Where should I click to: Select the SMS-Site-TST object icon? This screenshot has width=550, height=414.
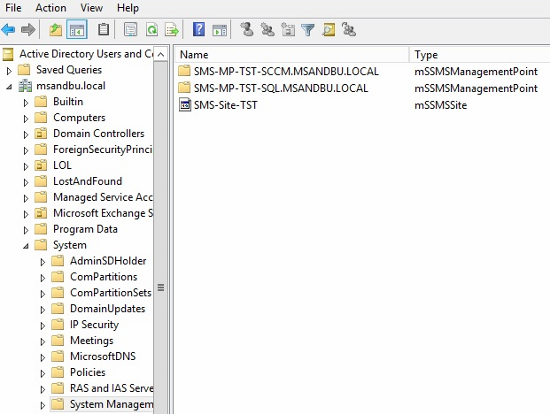coord(185,105)
